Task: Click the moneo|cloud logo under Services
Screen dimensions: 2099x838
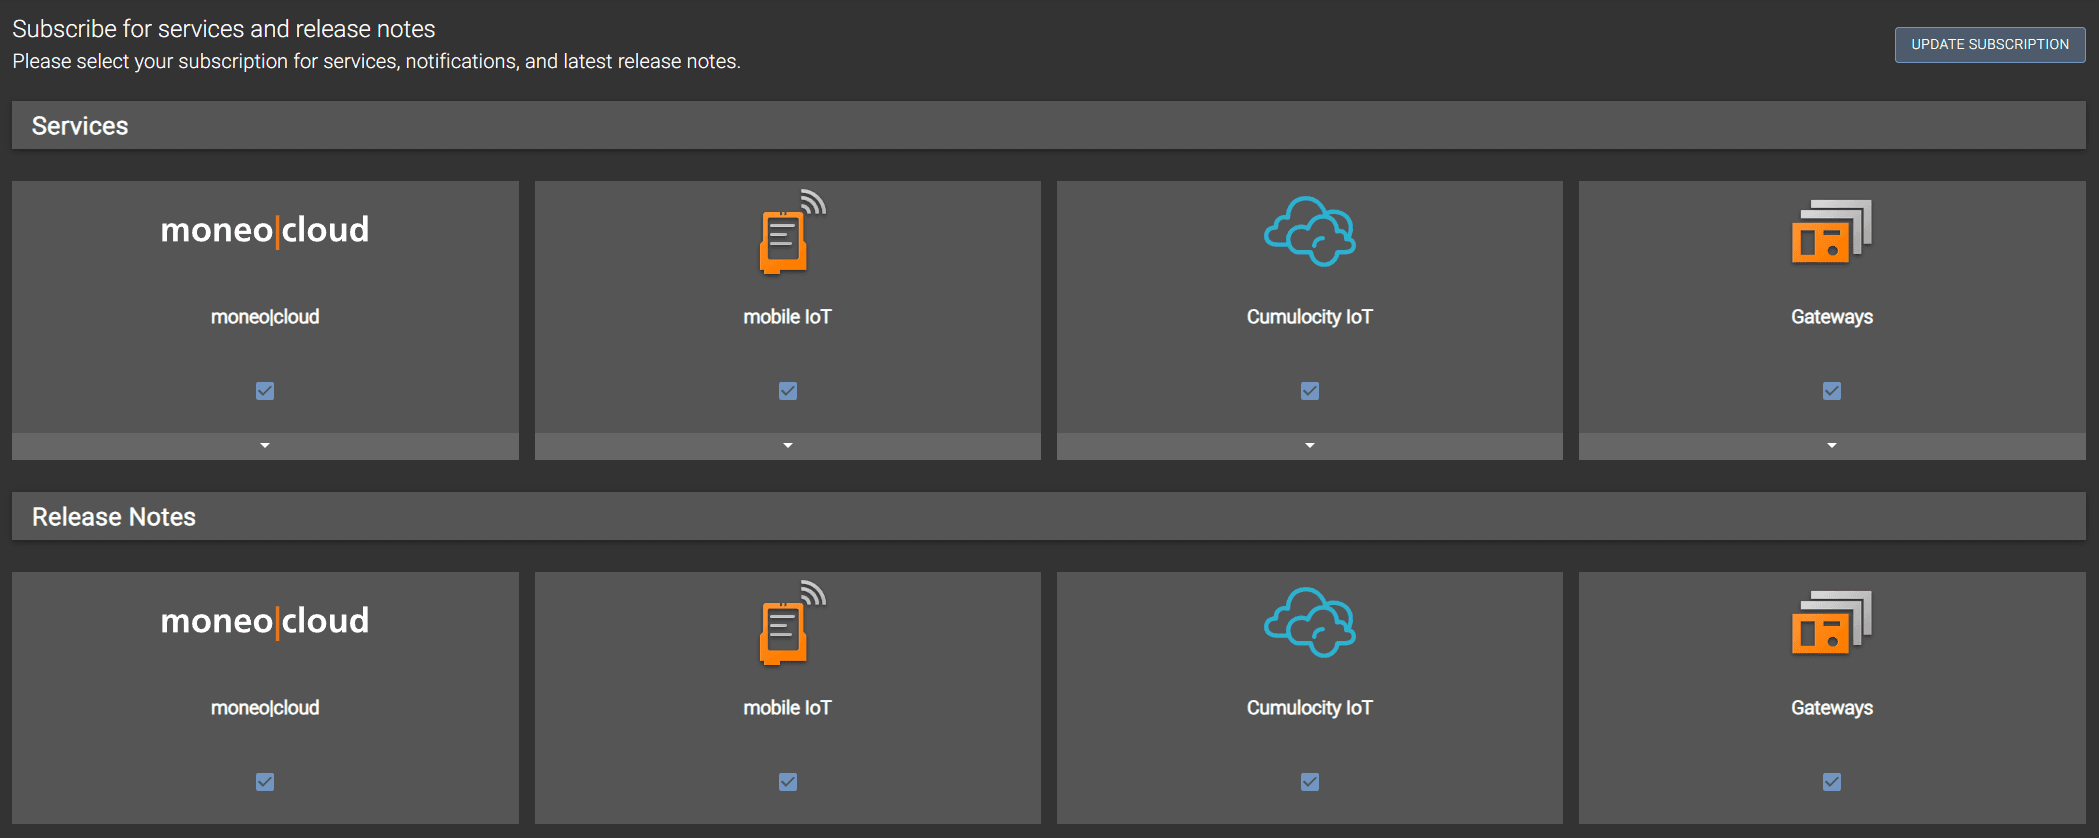Action: (265, 230)
